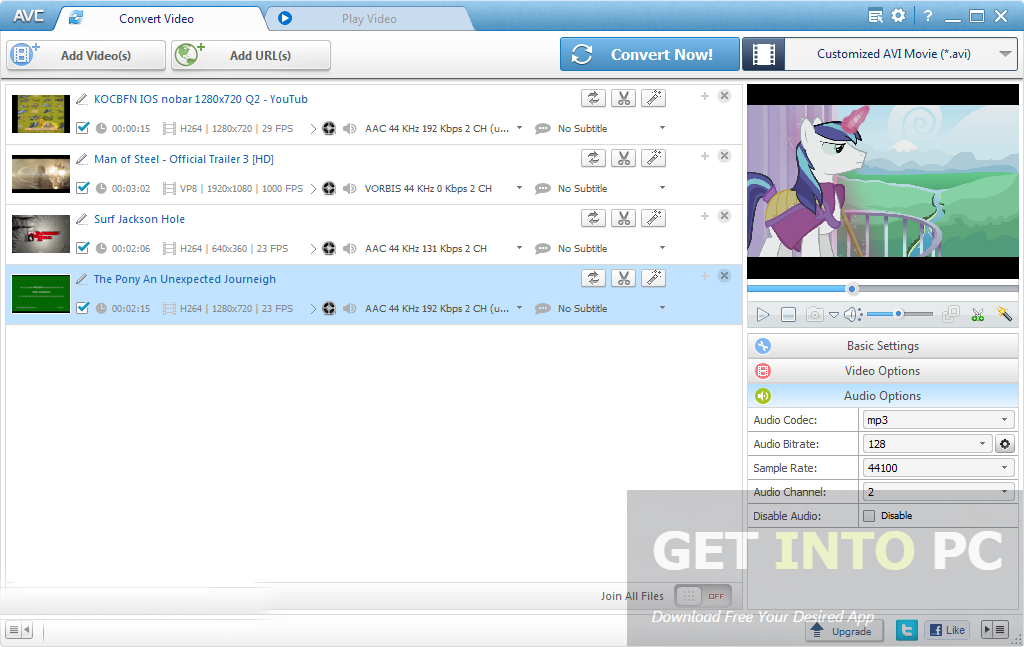Select the Man of Steel video thumbnail
The width and height of the screenshot is (1024, 647).
[x=40, y=174]
